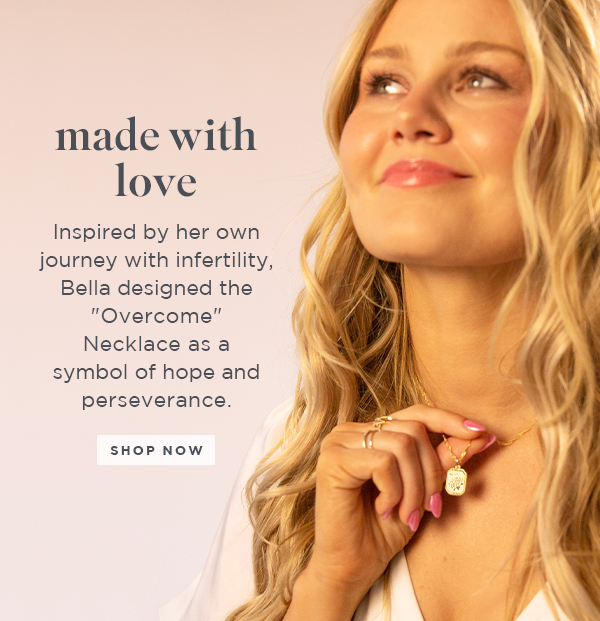Click the "Overcome" necklace name text

pyautogui.click(x=156, y=316)
